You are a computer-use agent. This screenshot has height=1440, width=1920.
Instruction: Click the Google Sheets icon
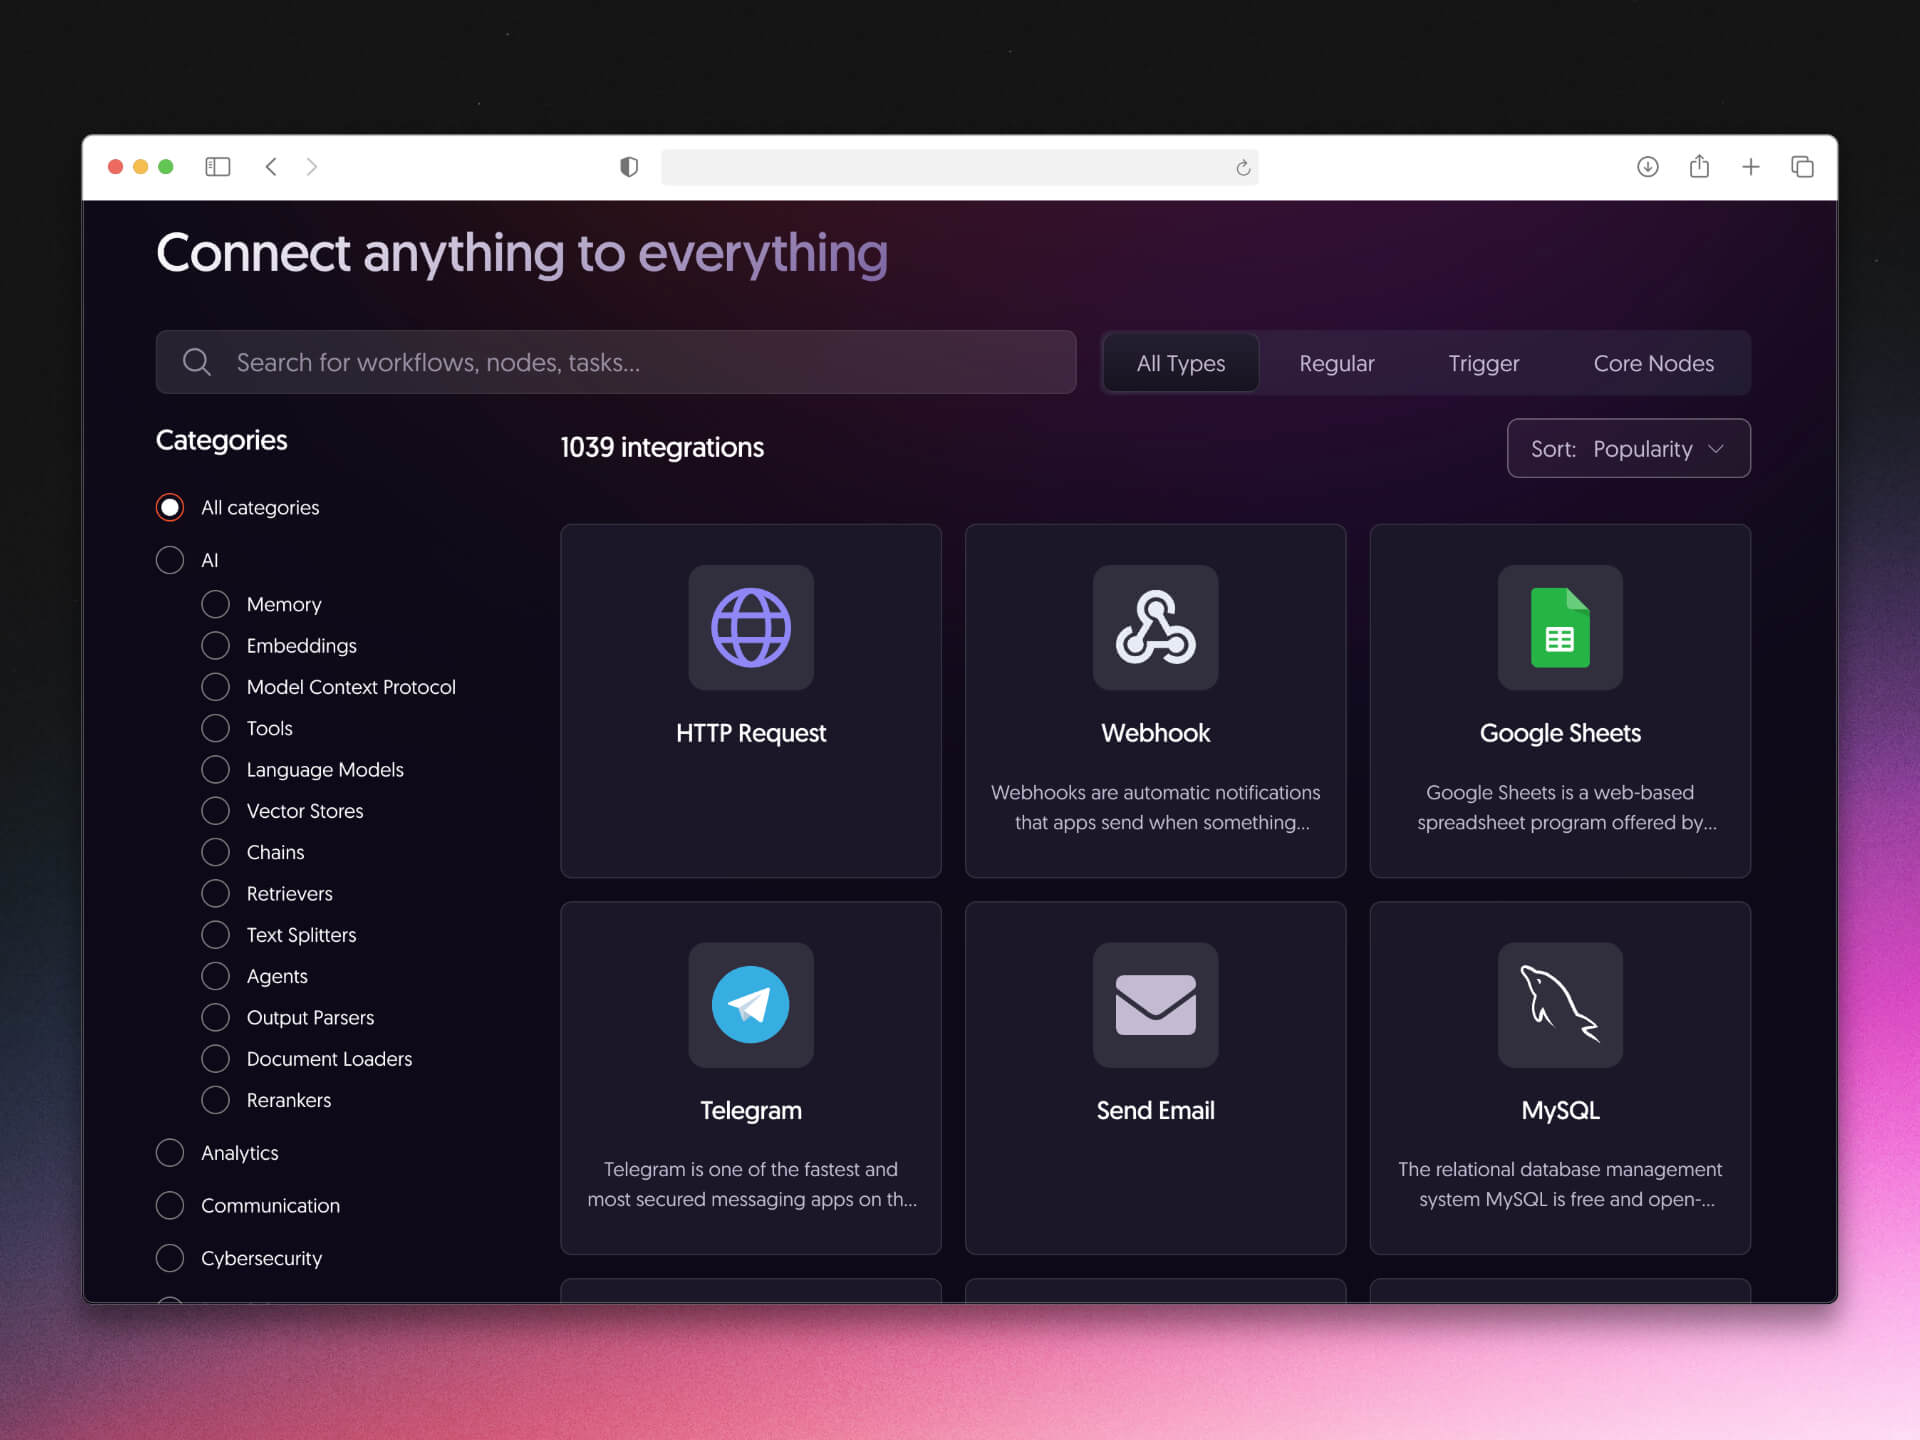point(1560,627)
